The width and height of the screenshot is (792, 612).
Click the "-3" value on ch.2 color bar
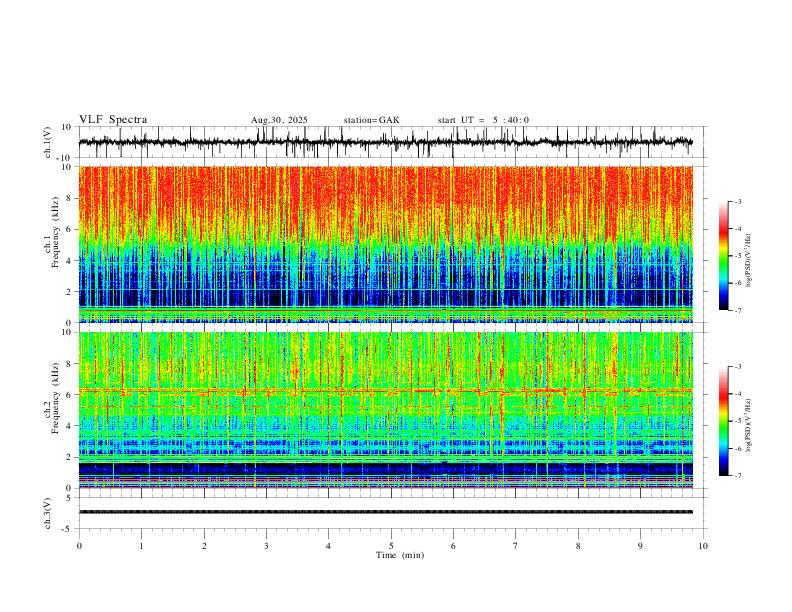coord(738,367)
